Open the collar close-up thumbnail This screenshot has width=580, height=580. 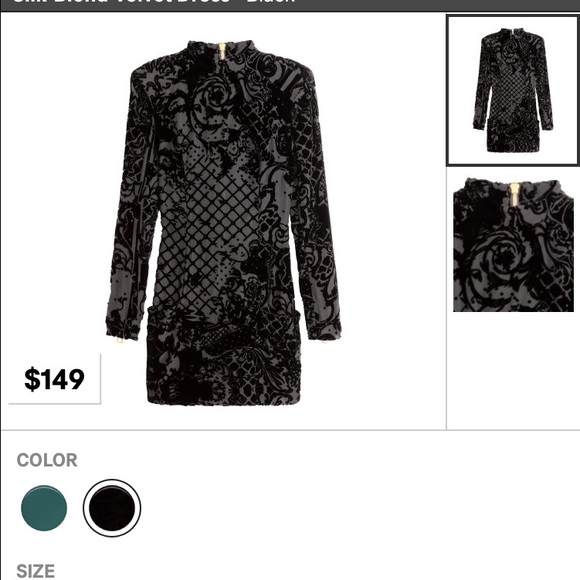click(x=513, y=245)
